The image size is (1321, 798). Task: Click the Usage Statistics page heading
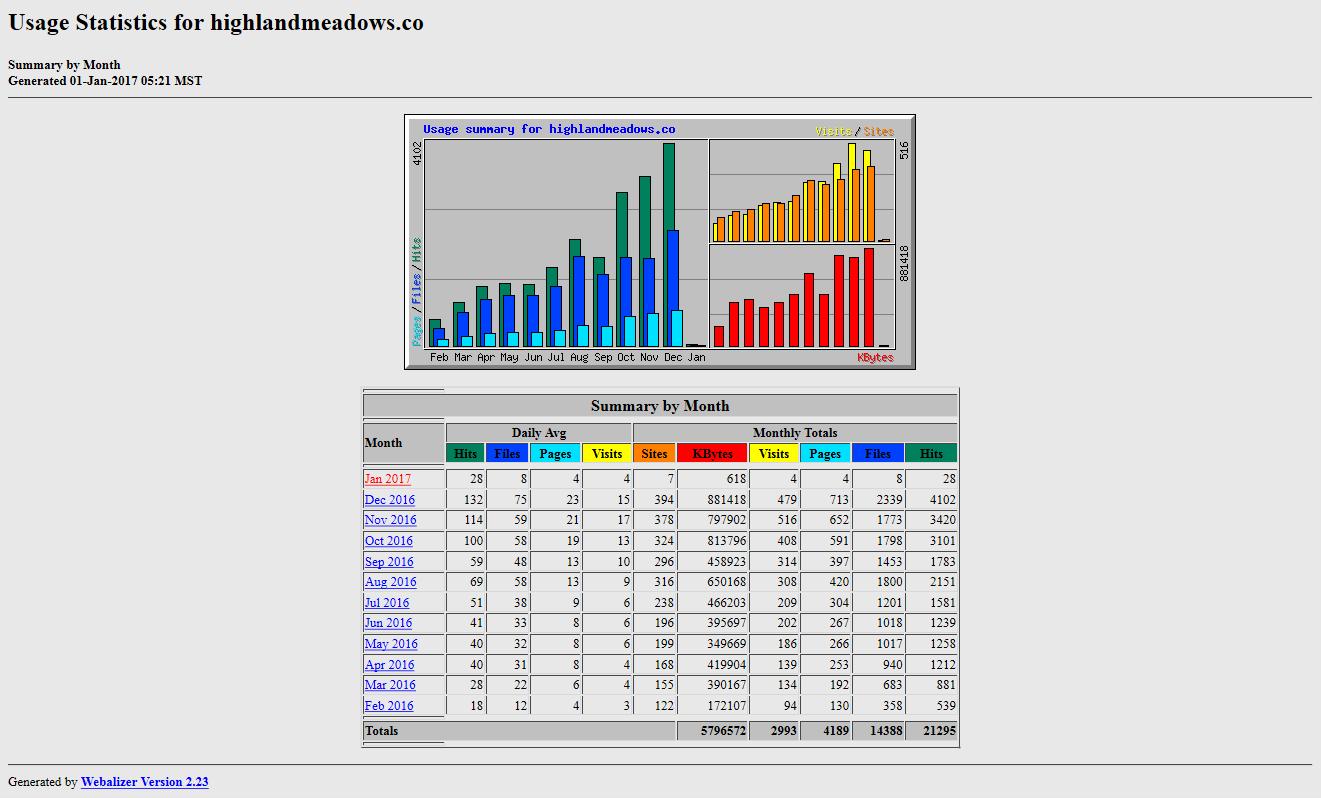click(x=216, y=23)
